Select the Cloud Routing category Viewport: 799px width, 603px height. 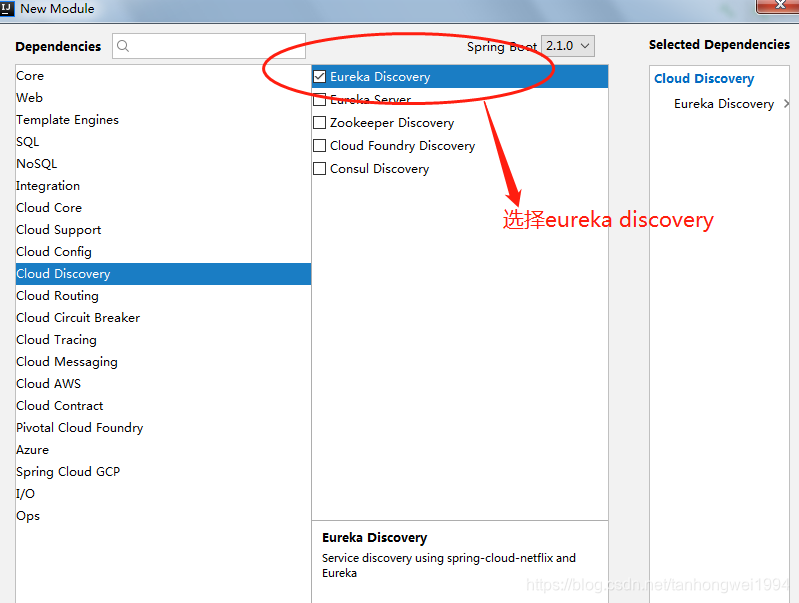pyautogui.click(x=163, y=296)
